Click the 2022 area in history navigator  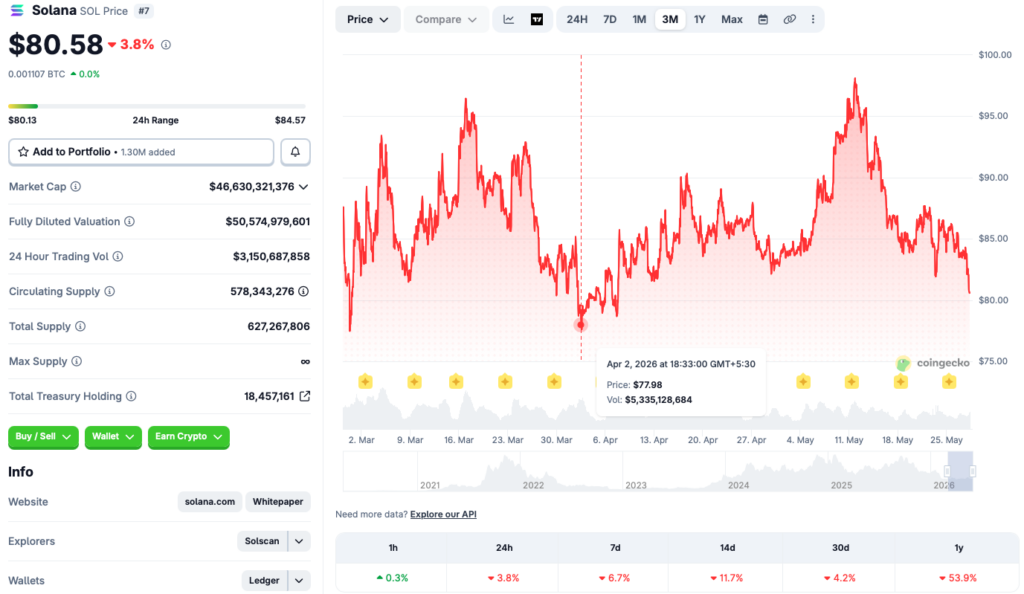533,485
